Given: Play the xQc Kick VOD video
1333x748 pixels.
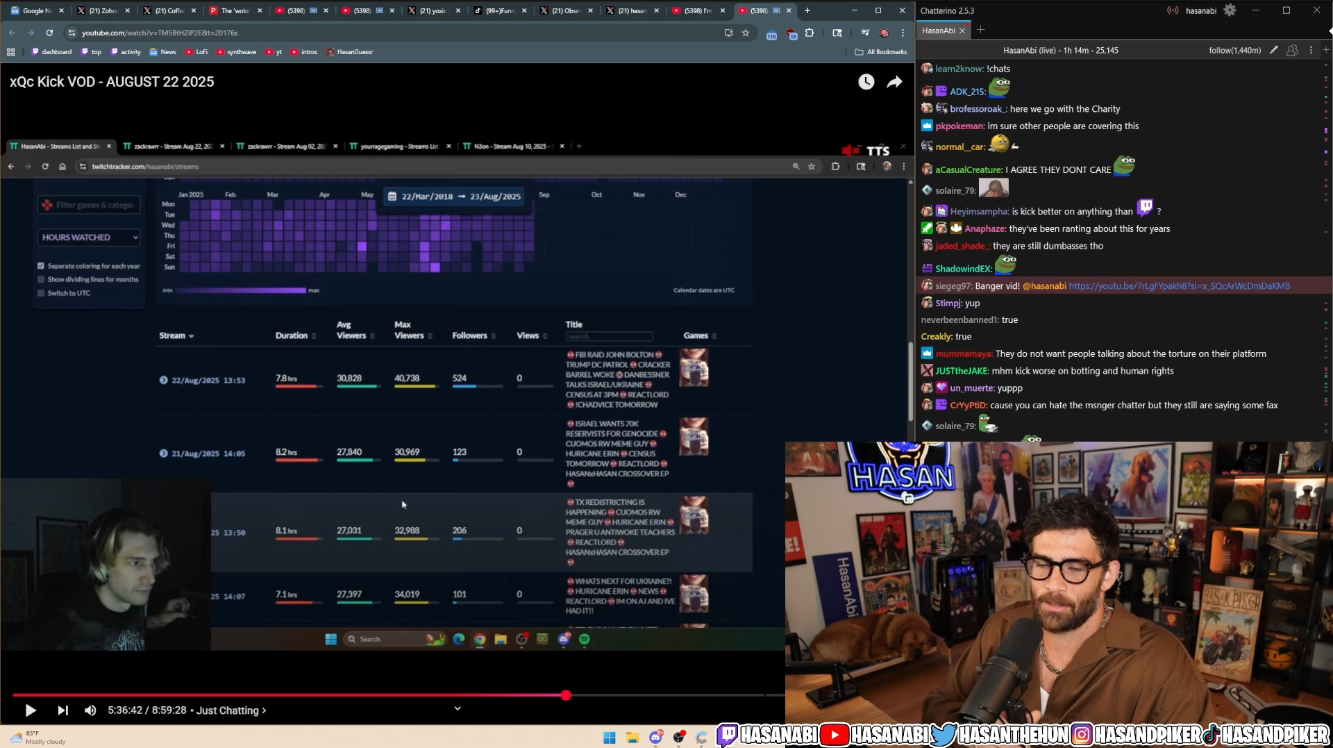Looking at the screenshot, I should 30,710.
